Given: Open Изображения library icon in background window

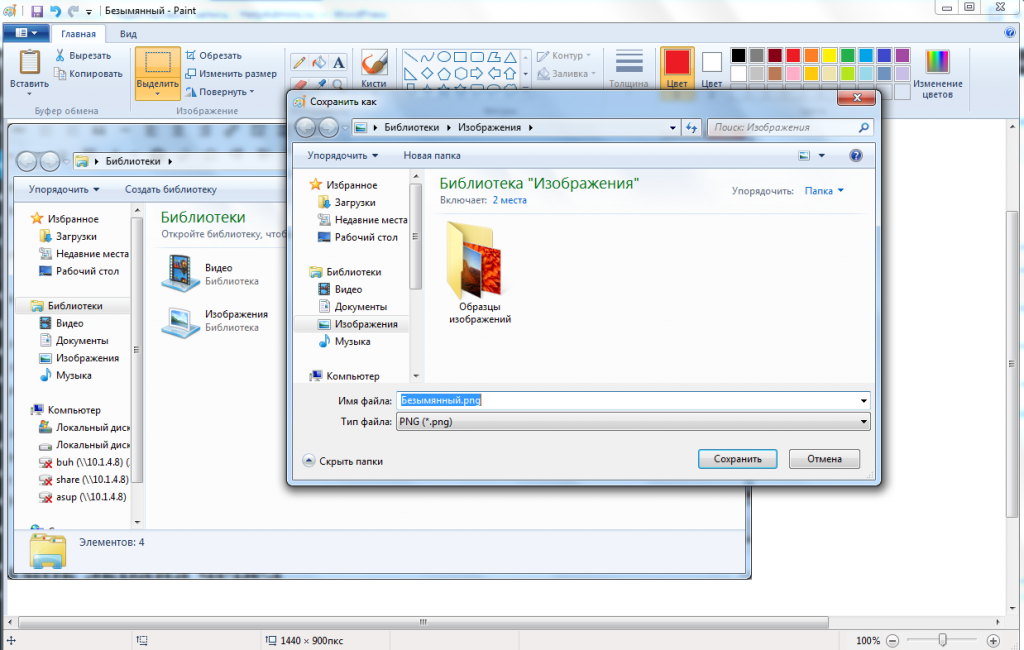Looking at the screenshot, I should point(181,322).
